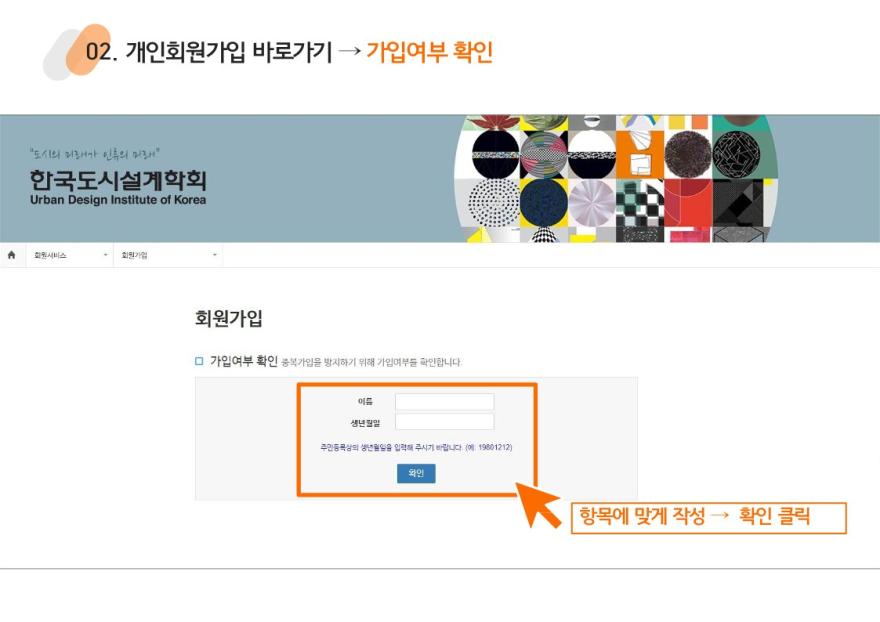Select the black-and-white checkered tile in banner

[x=640, y=203]
